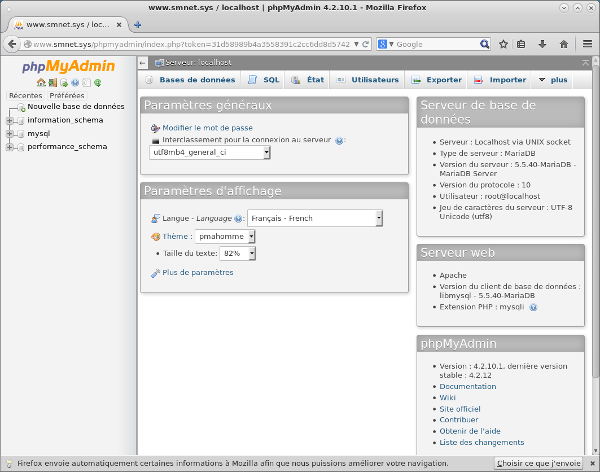Reload page using the URL bar reload icon
The image size is (600, 472).
[365, 44]
